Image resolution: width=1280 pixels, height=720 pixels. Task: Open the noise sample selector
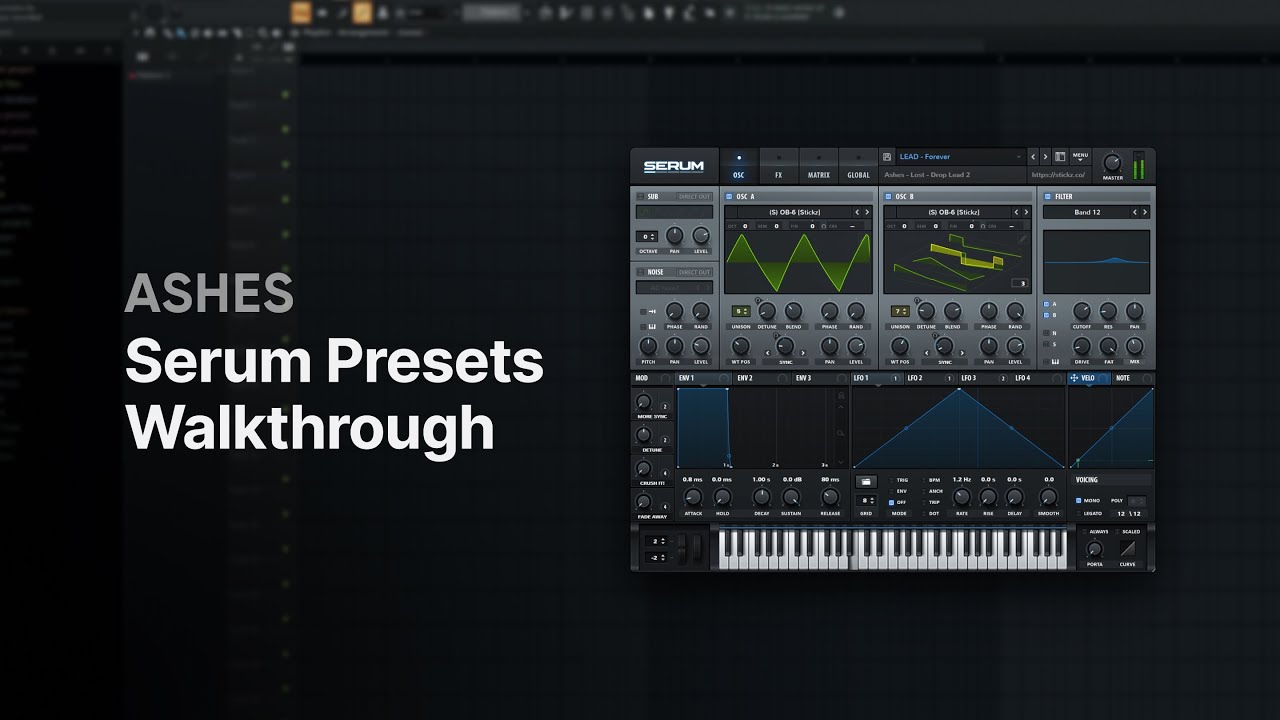(x=674, y=287)
